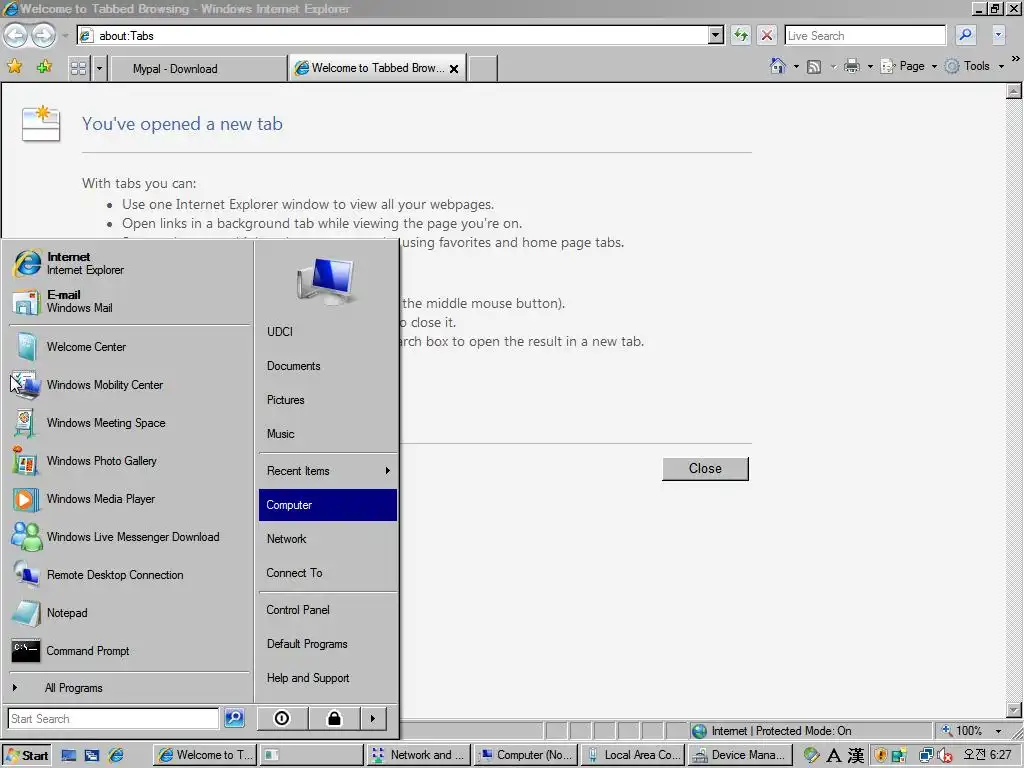
Task: Open Windows Live Messenger Download
Action: pos(129,537)
